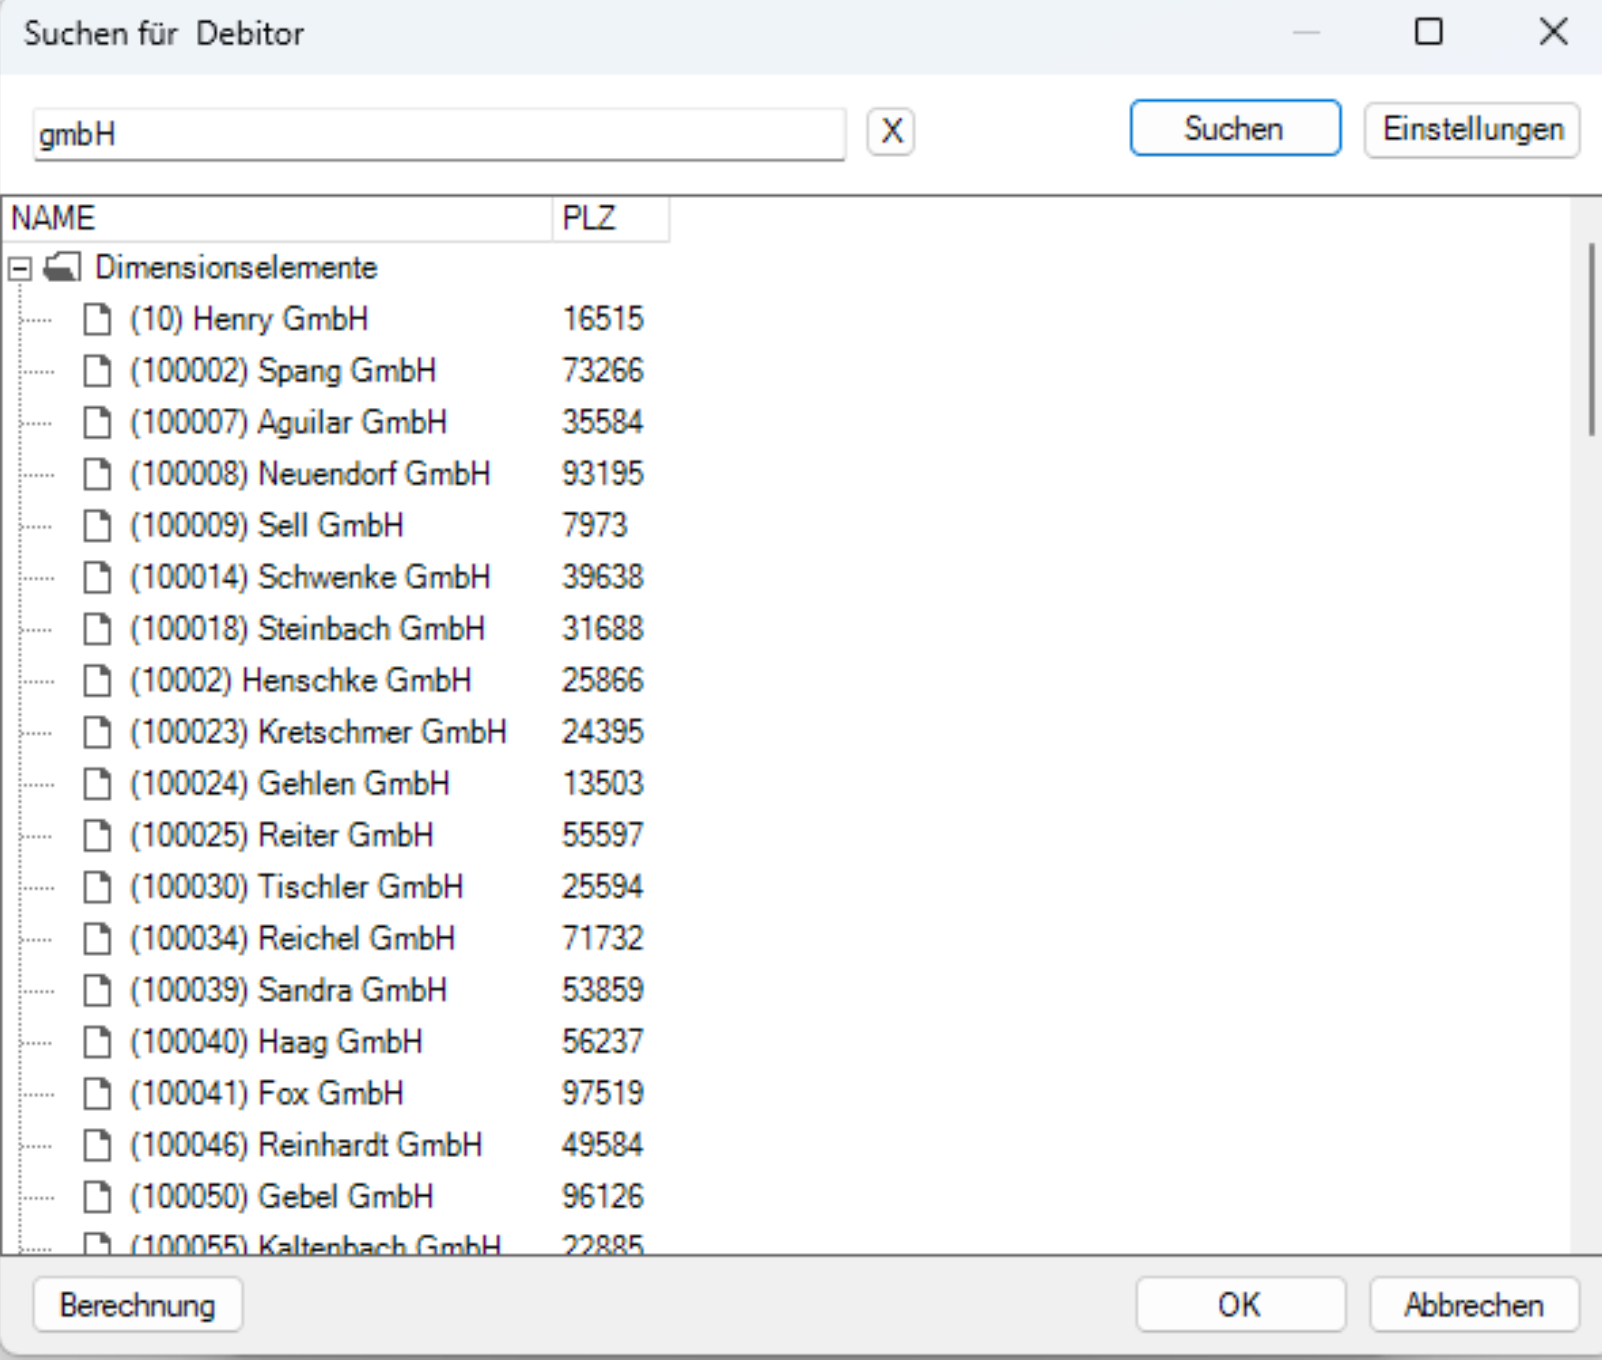Viewport: 1602px width, 1360px height.
Task: Select the (100008) Neuendorf GmbH entry
Action: point(310,474)
